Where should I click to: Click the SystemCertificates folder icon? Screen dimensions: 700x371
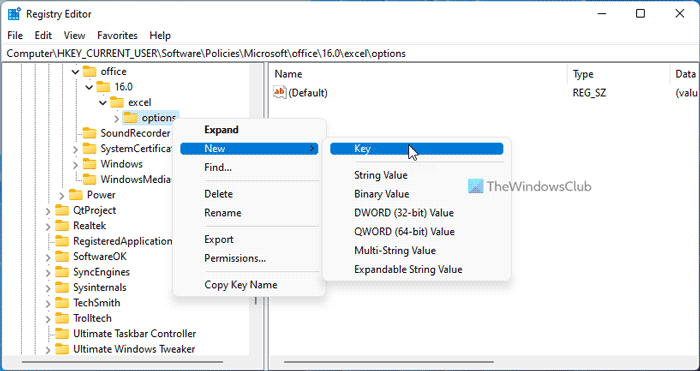[90, 148]
